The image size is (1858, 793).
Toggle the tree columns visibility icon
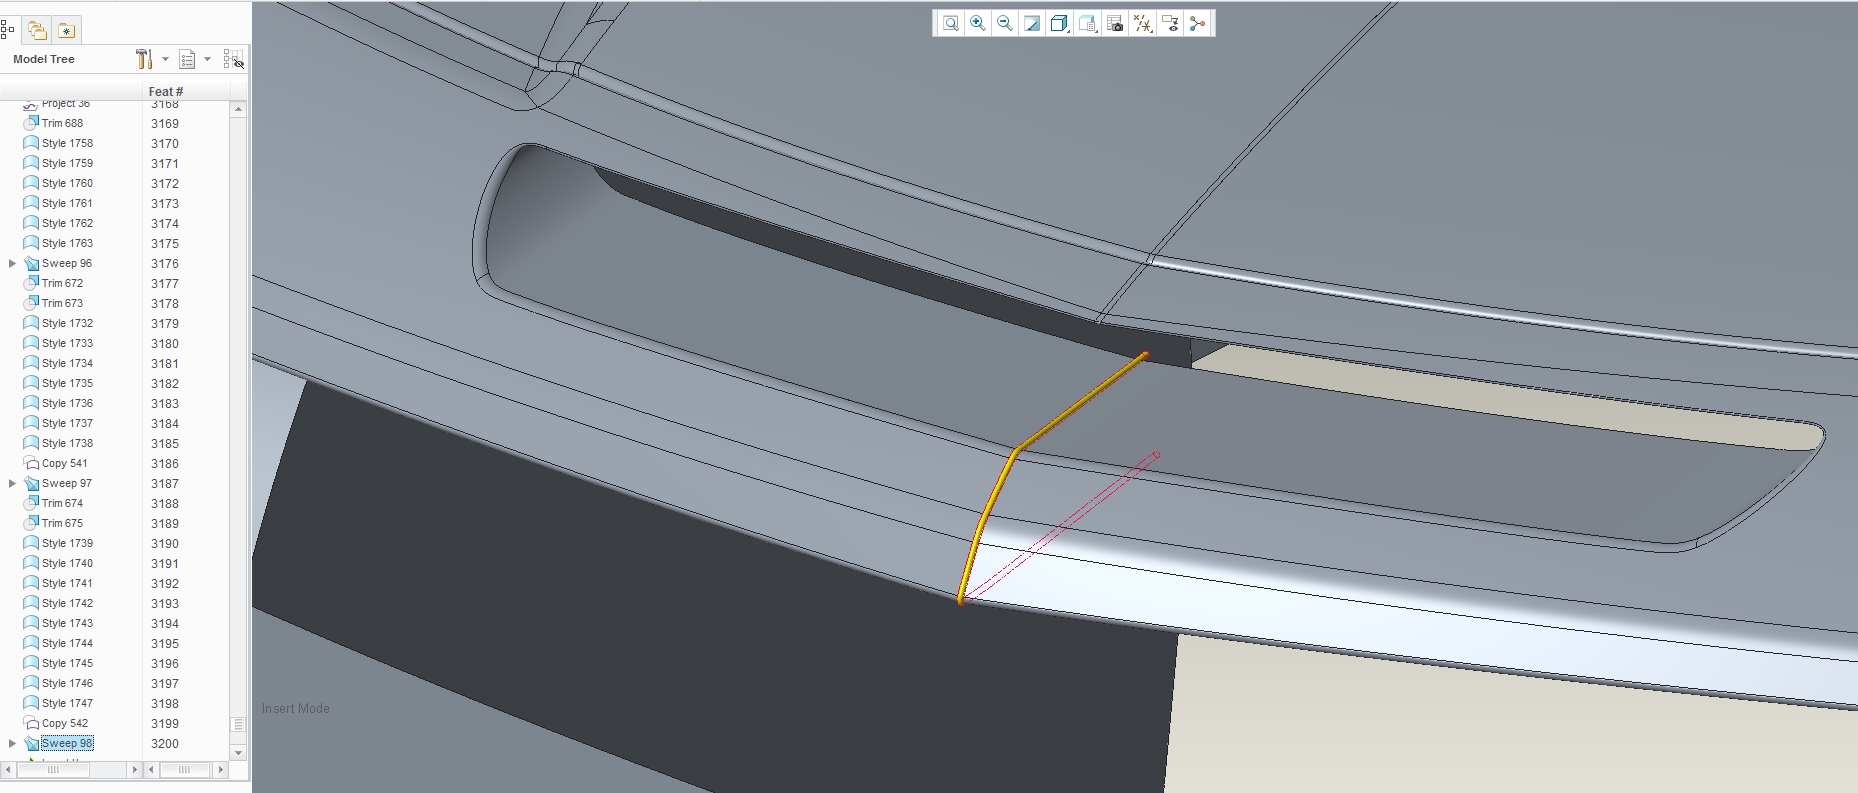pyautogui.click(x=233, y=59)
